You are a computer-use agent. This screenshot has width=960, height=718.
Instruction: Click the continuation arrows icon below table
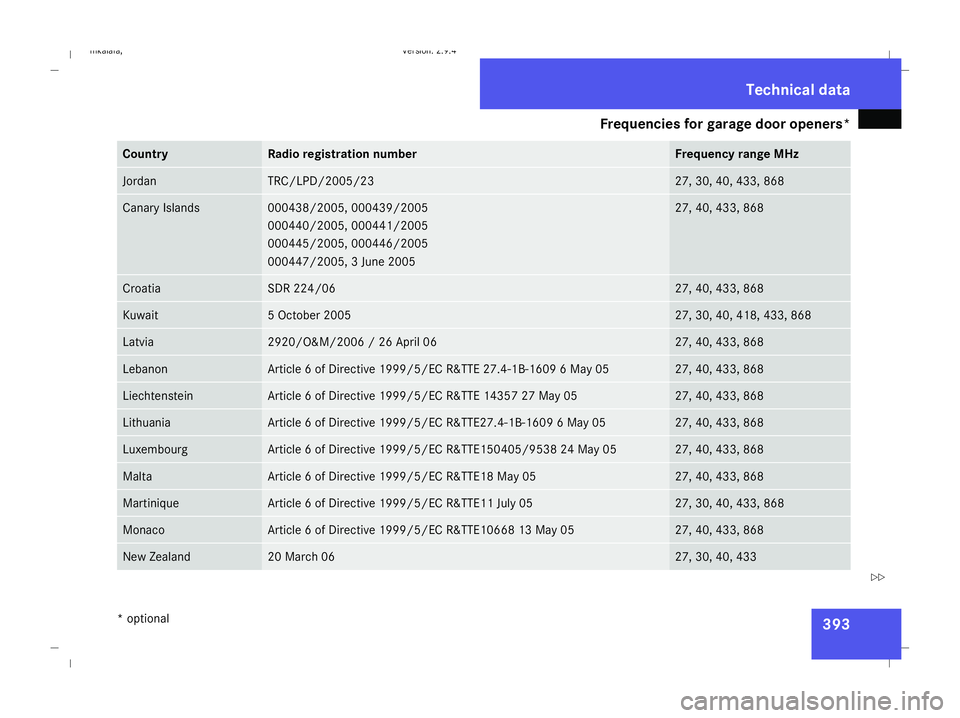click(x=877, y=577)
